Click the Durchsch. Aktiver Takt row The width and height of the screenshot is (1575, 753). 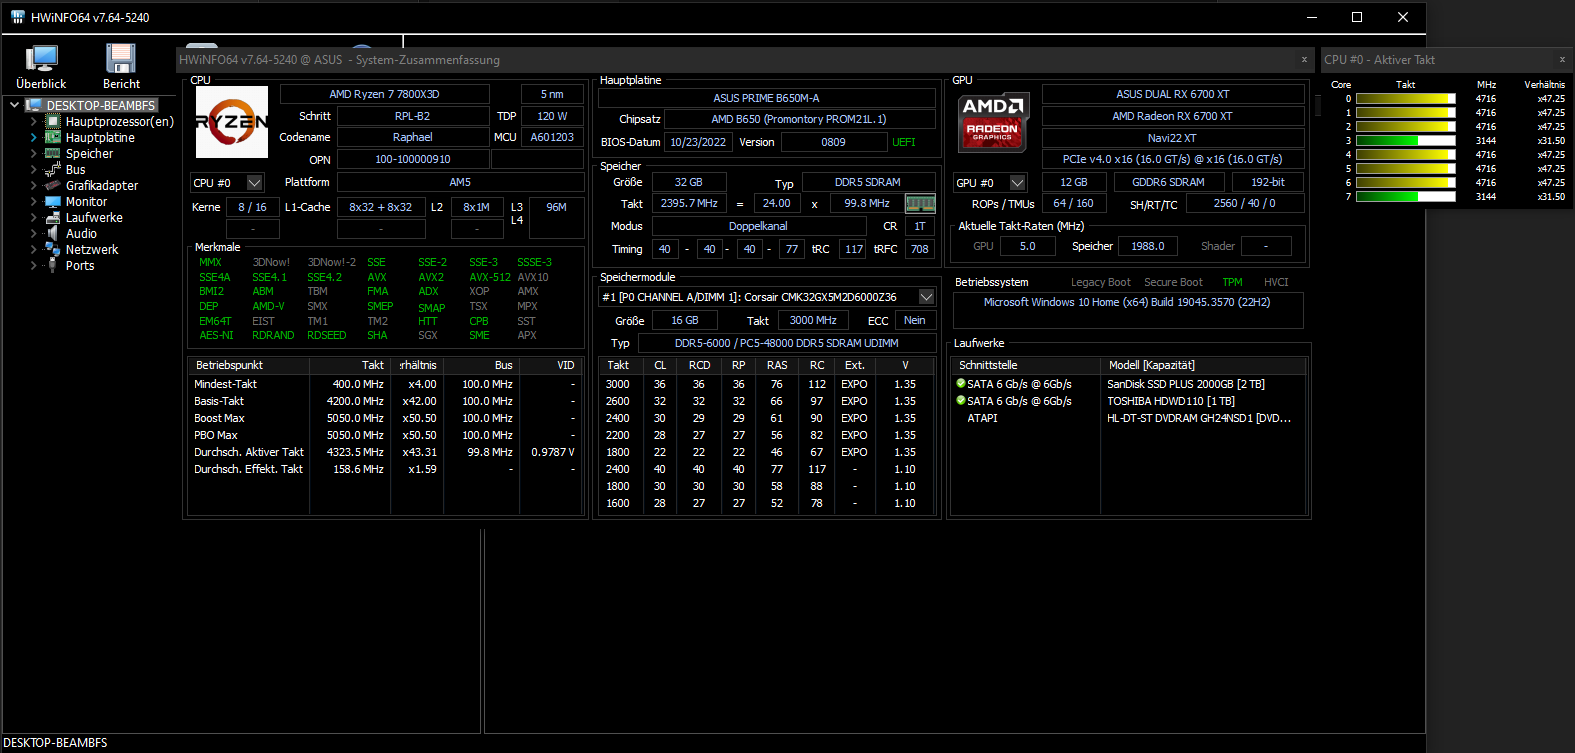coord(384,452)
